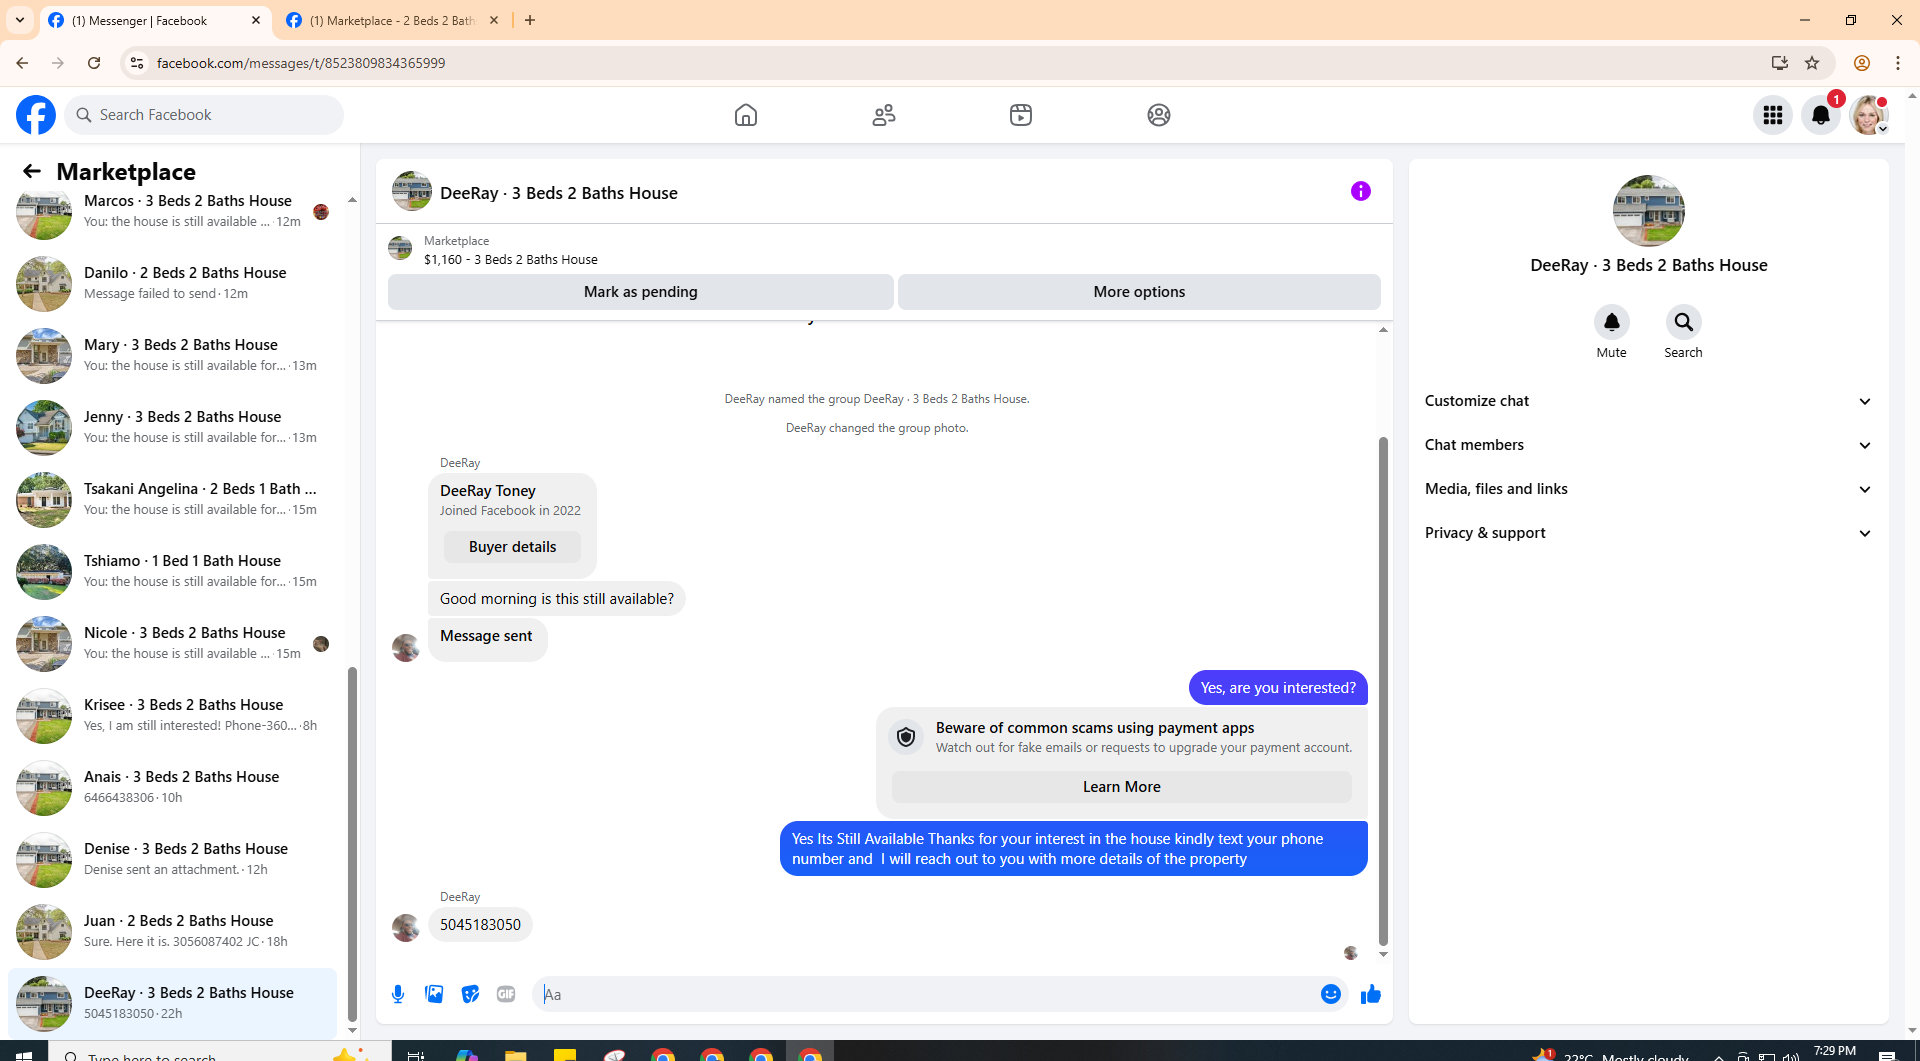Viewport: 1920px width, 1061px height.
Task: Open Buyer details for DeeRay Toney
Action: (x=512, y=547)
